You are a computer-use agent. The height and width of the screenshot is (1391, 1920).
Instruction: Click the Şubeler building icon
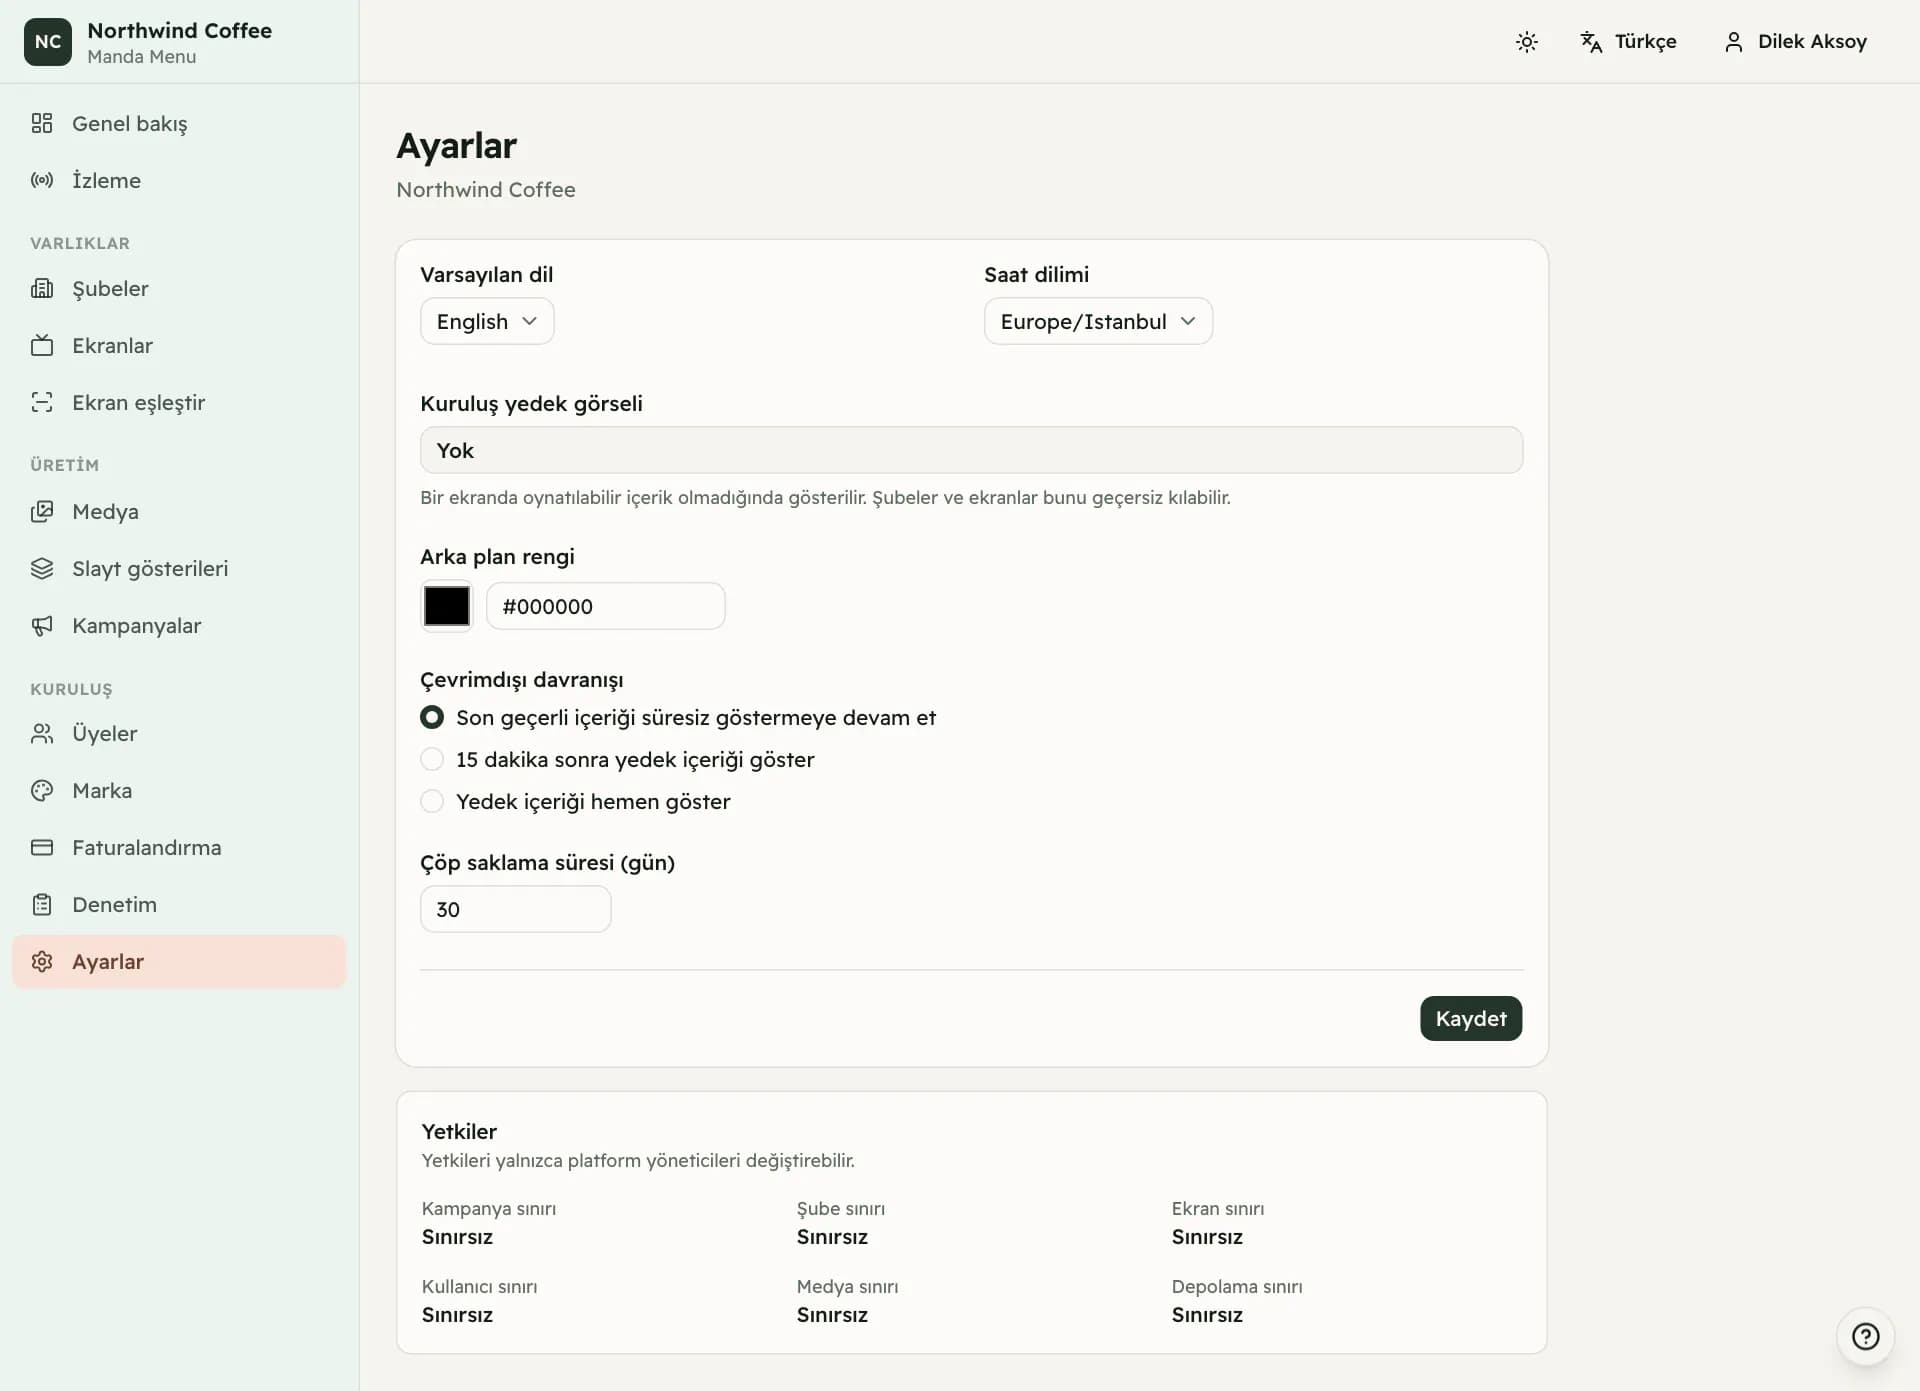pos(41,288)
